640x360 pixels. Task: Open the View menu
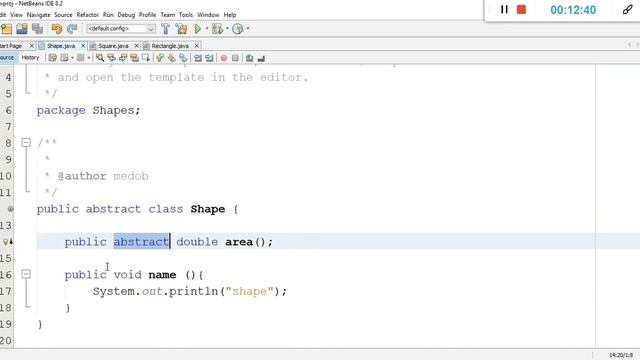[16, 15]
